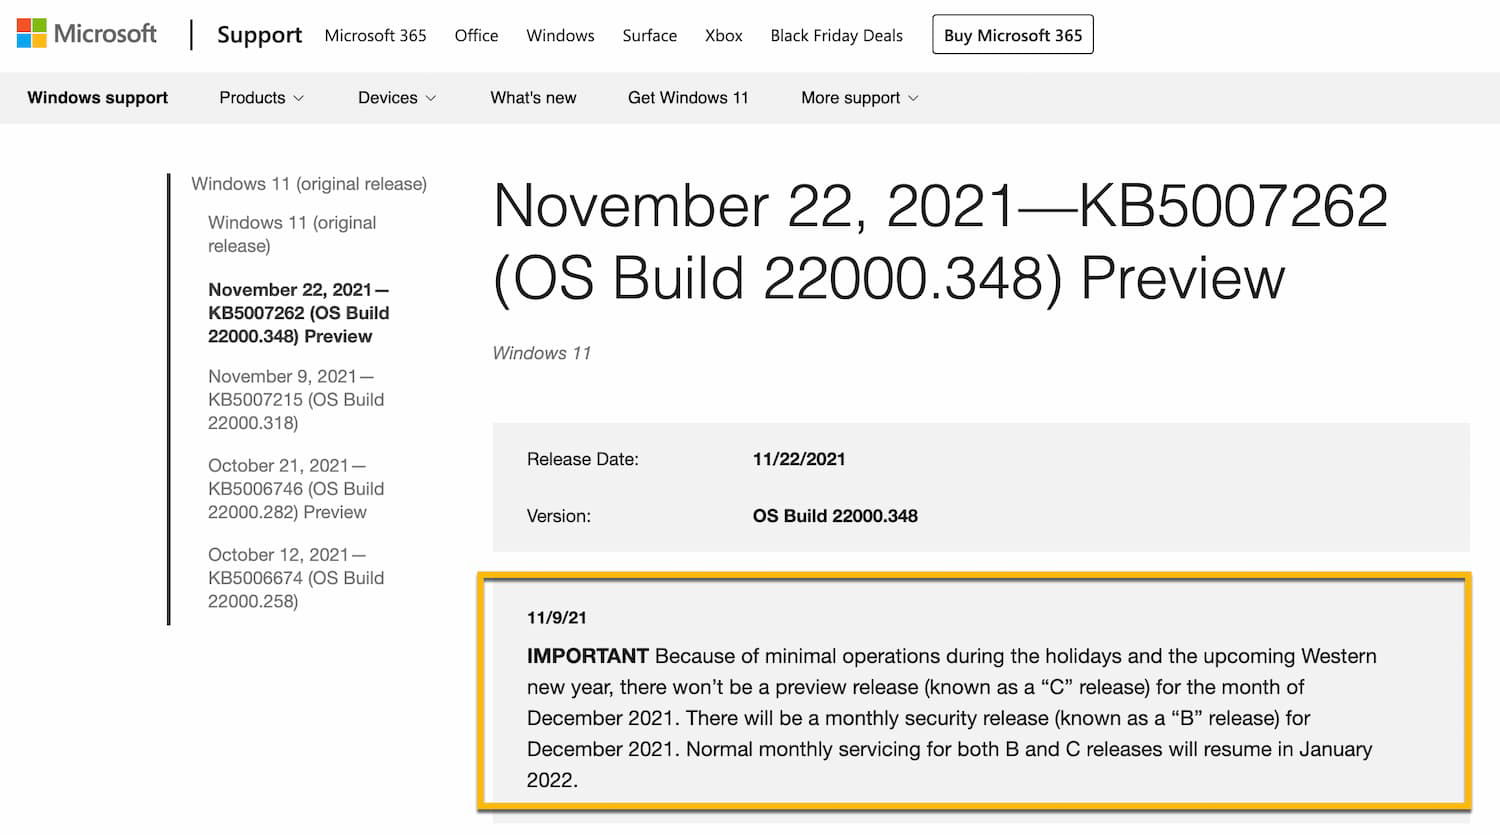Collapse the Windows 11 (original release) sidebar heading
The width and height of the screenshot is (1500, 835).
(x=309, y=184)
